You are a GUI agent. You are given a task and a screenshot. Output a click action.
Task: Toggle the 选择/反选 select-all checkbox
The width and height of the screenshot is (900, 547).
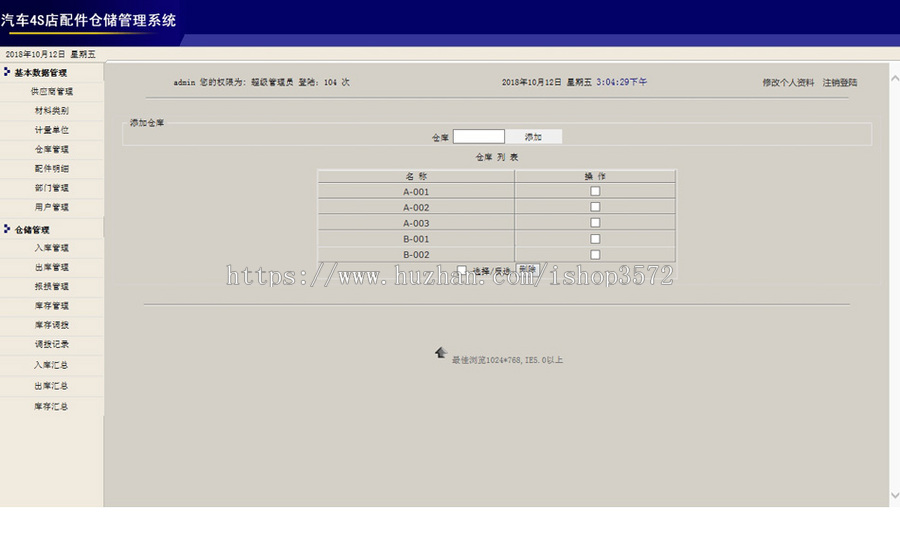[461, 270]
